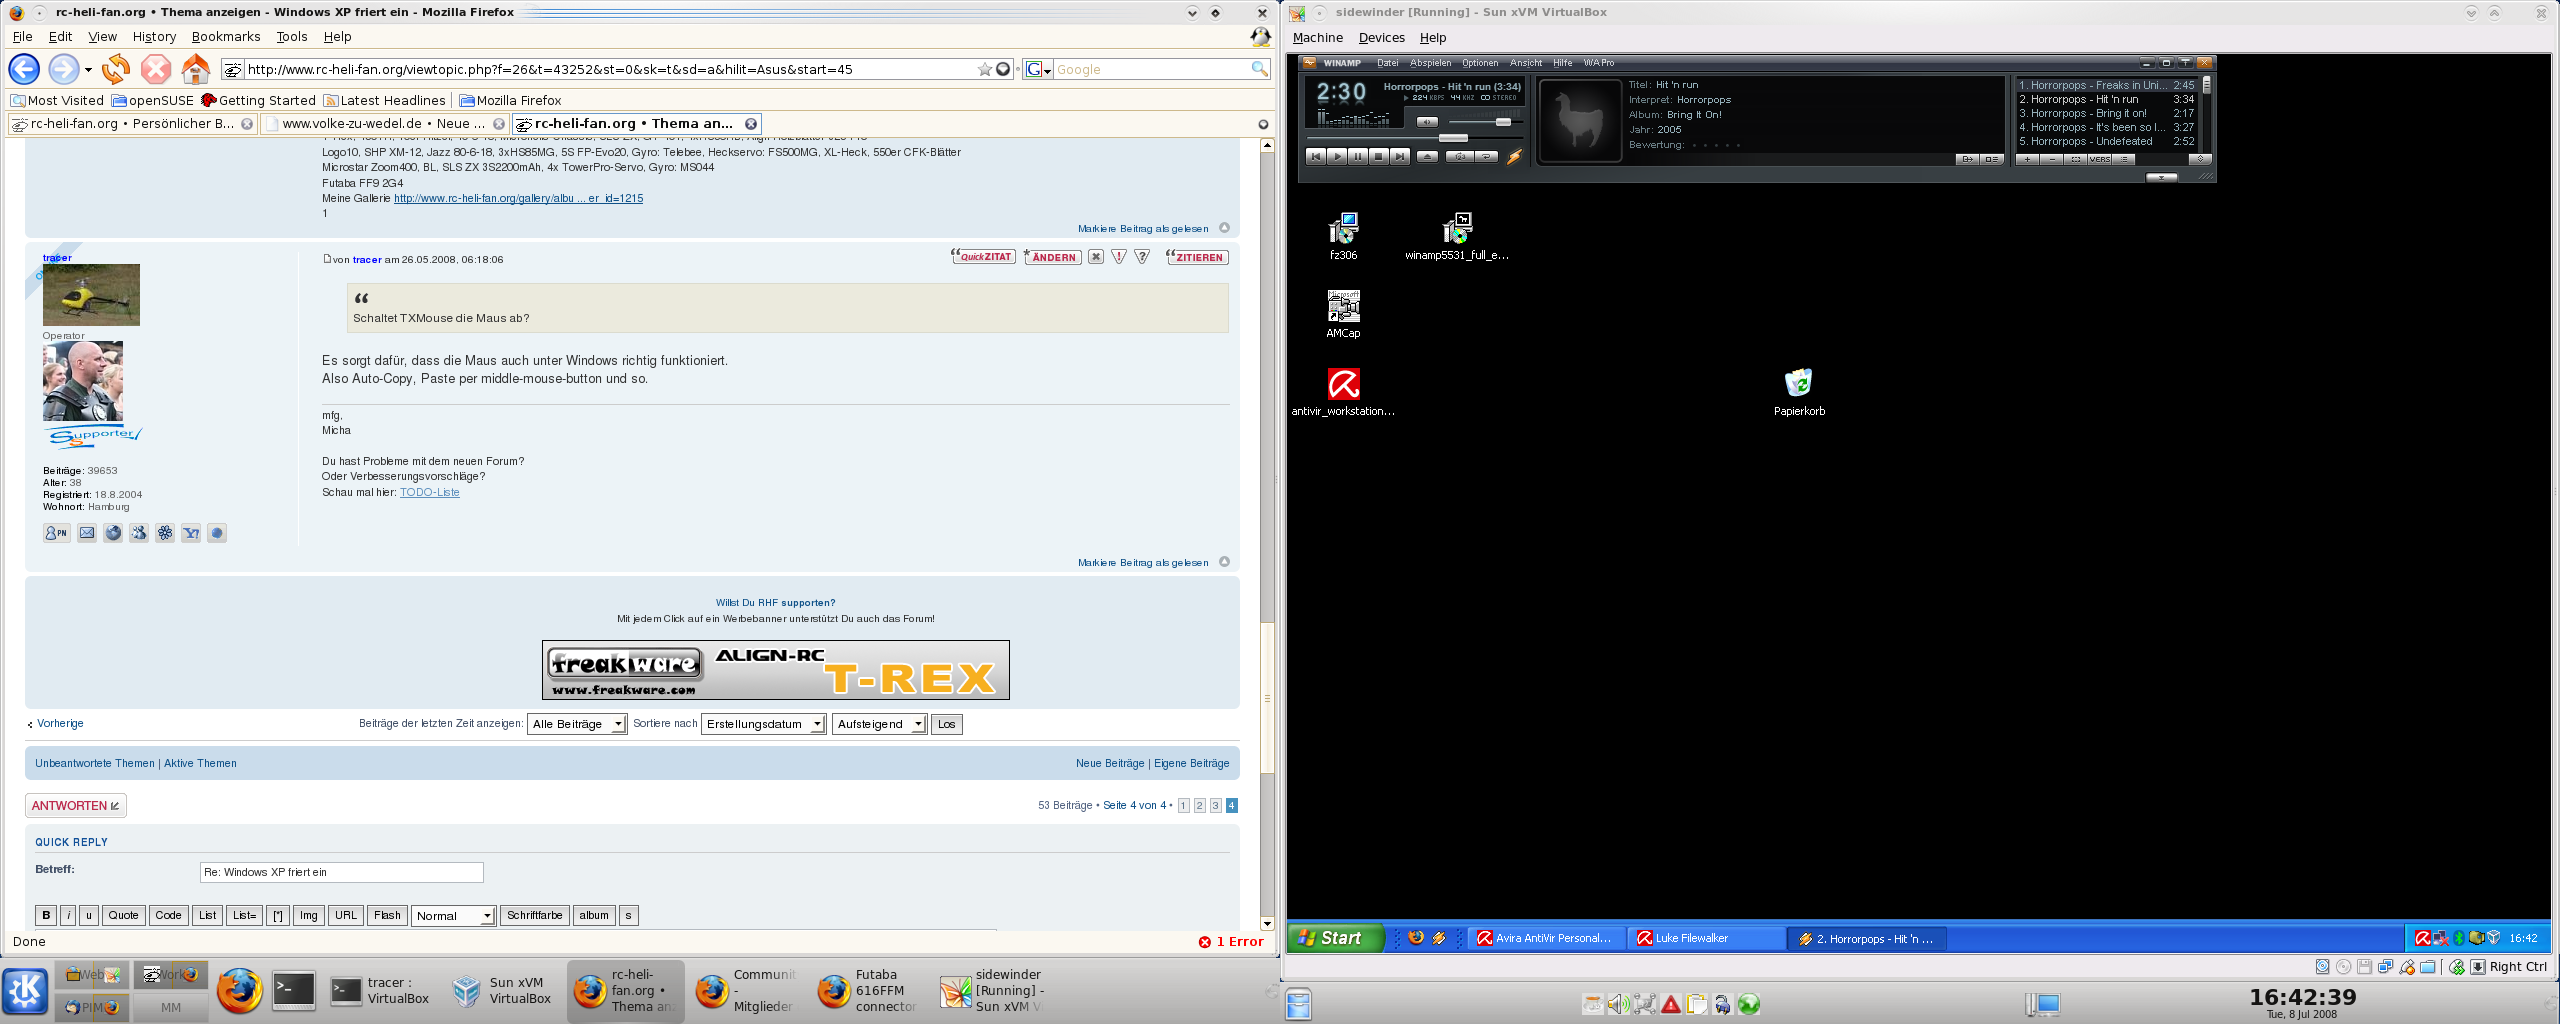Screen dimensions: 2560x1024
Task: Open KDE K menu launcher
Action: 25,992
